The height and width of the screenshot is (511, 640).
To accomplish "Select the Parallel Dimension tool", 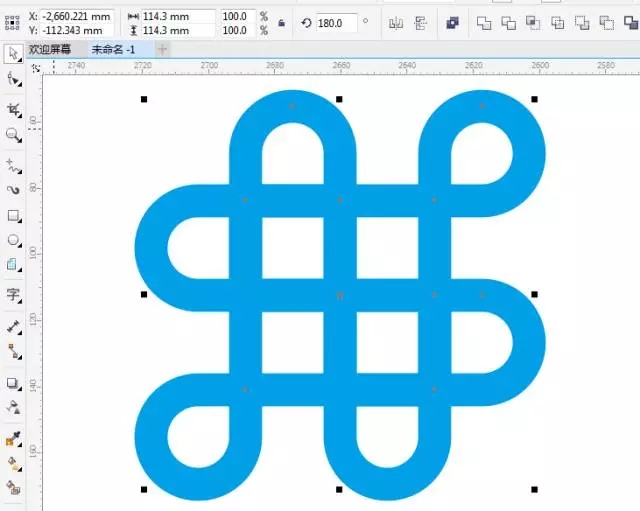I will [x=13, y=327].
